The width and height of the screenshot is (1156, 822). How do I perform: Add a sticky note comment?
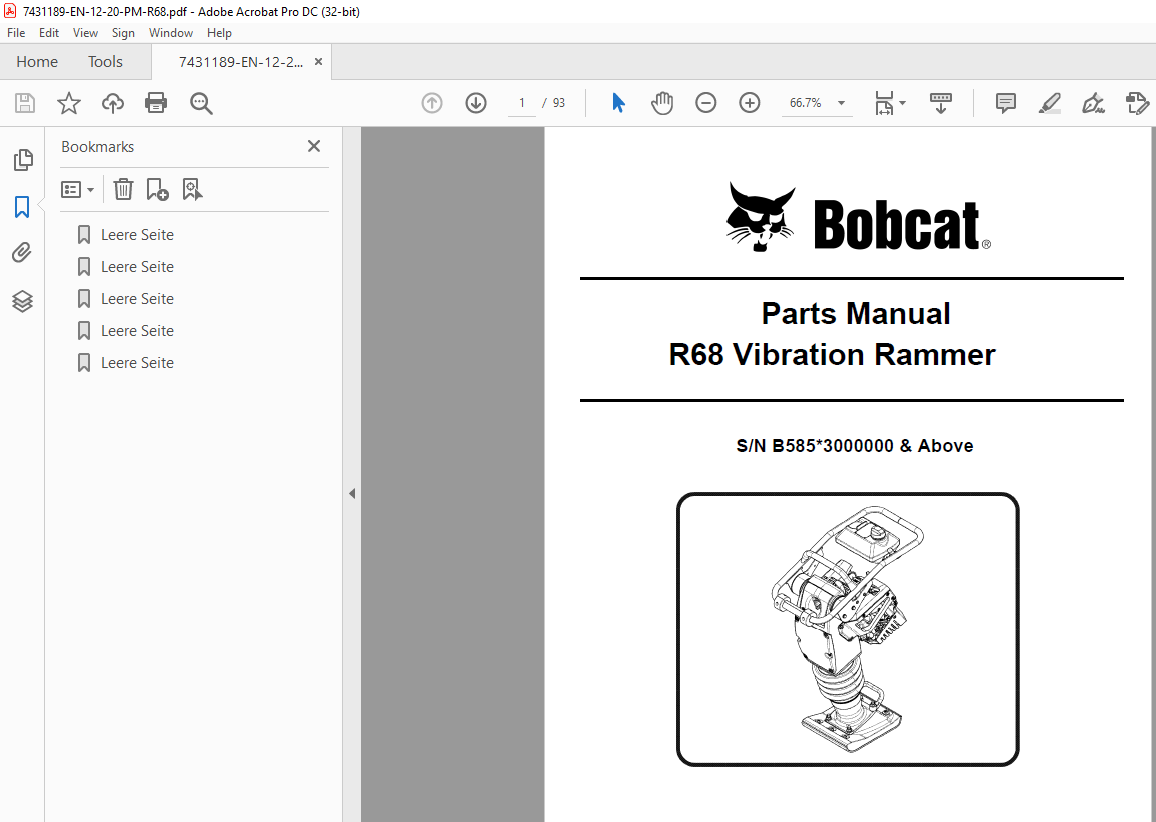[1006, 103]
